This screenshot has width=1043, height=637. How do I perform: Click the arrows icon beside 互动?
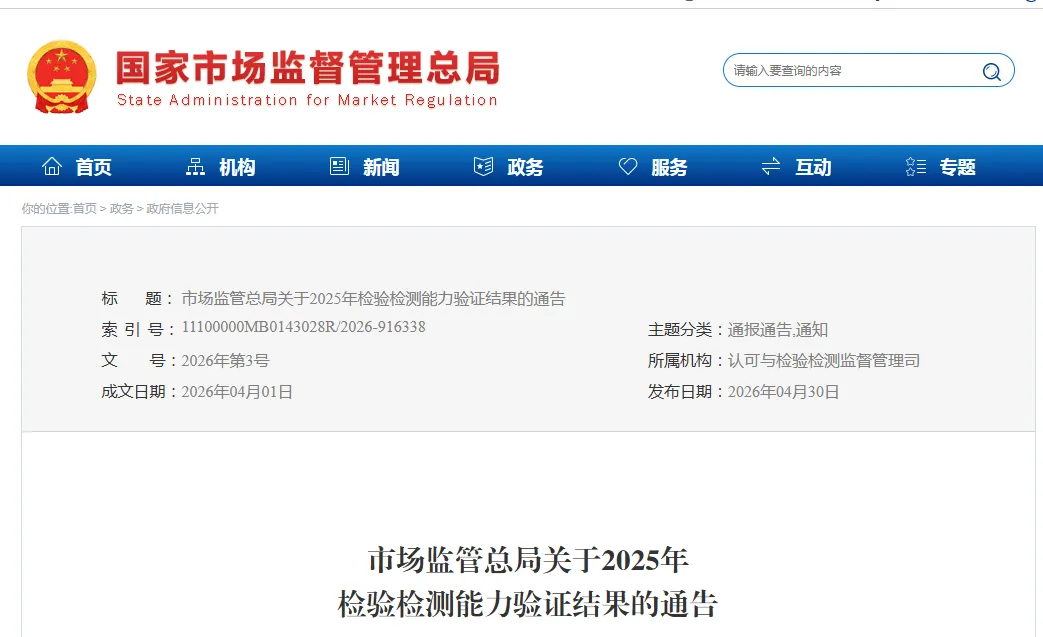[x=771, y=166]
